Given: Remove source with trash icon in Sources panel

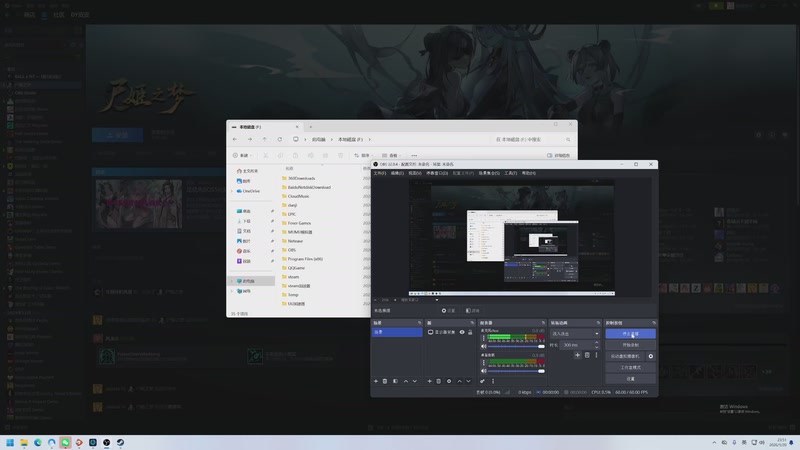Looking at the screenshot, I should pyautogui.click(x=439, y=381).
